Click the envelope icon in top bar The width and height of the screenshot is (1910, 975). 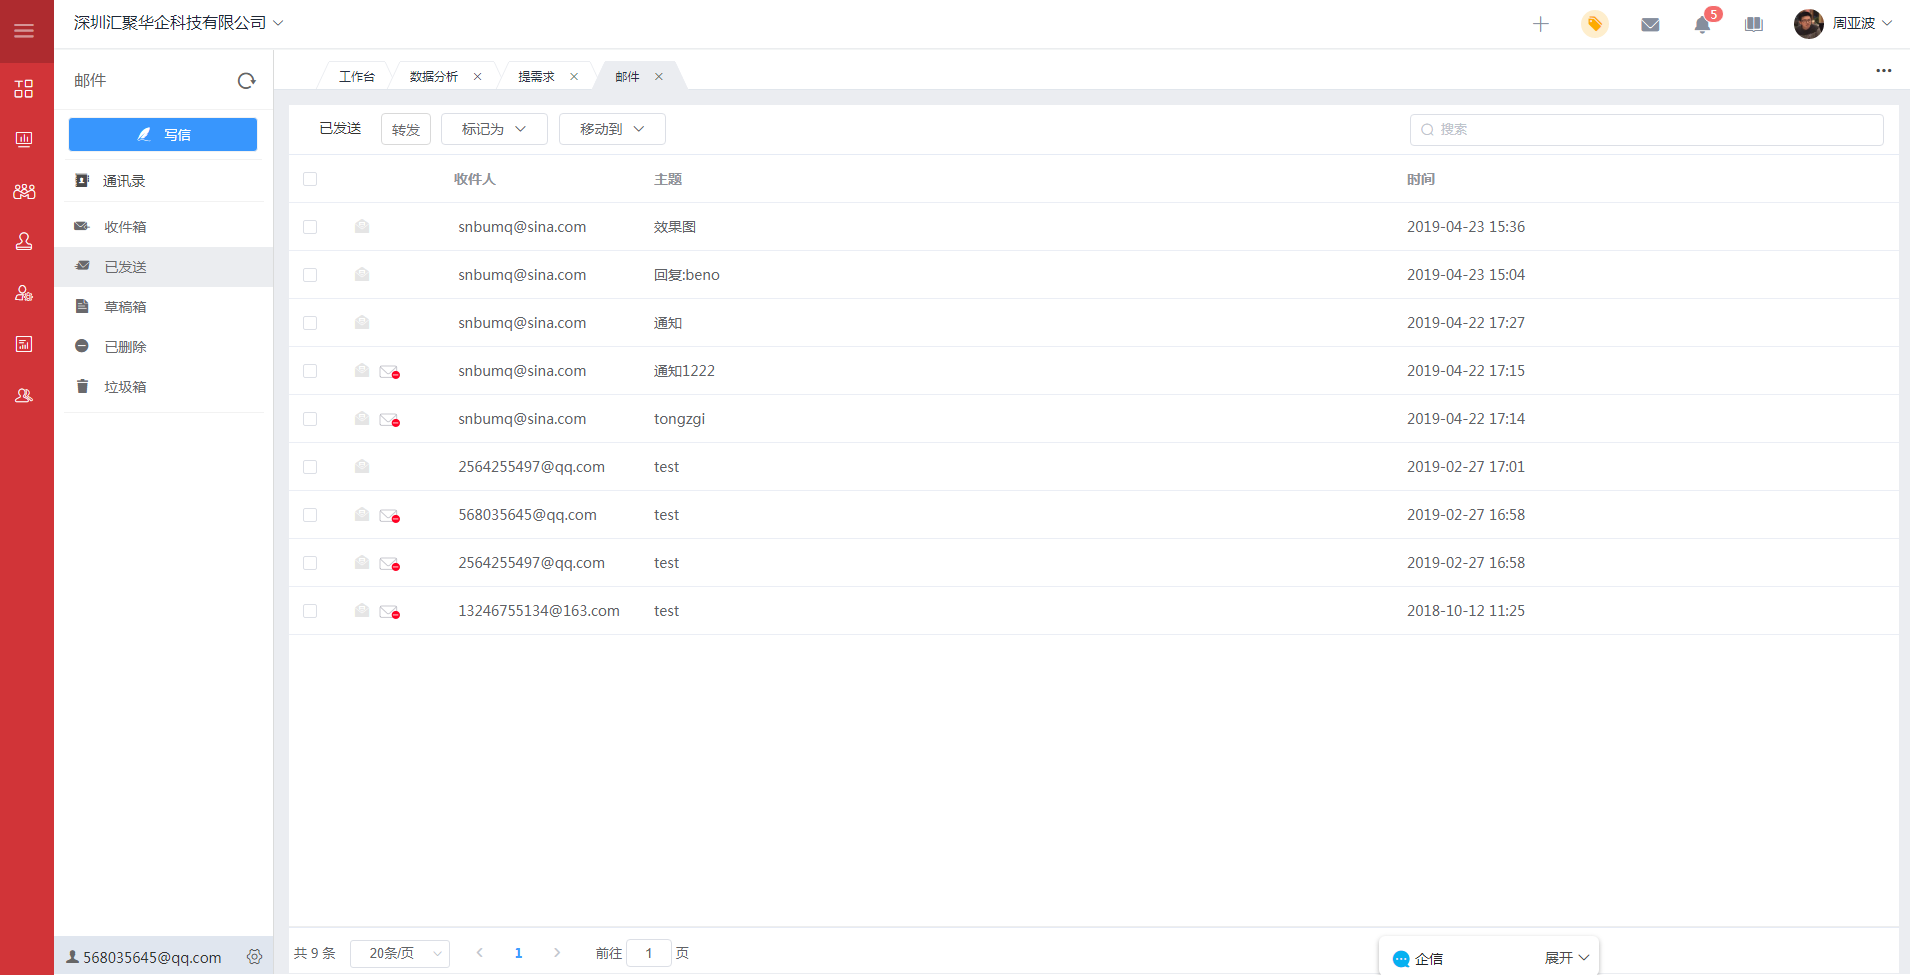1650,24
